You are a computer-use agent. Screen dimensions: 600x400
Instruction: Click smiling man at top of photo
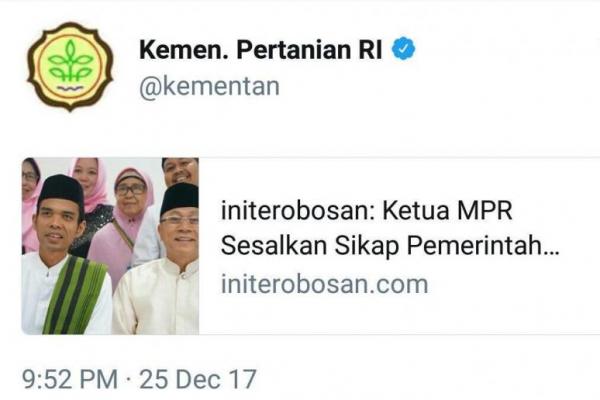pyautogui.click(x=181, y=170)
